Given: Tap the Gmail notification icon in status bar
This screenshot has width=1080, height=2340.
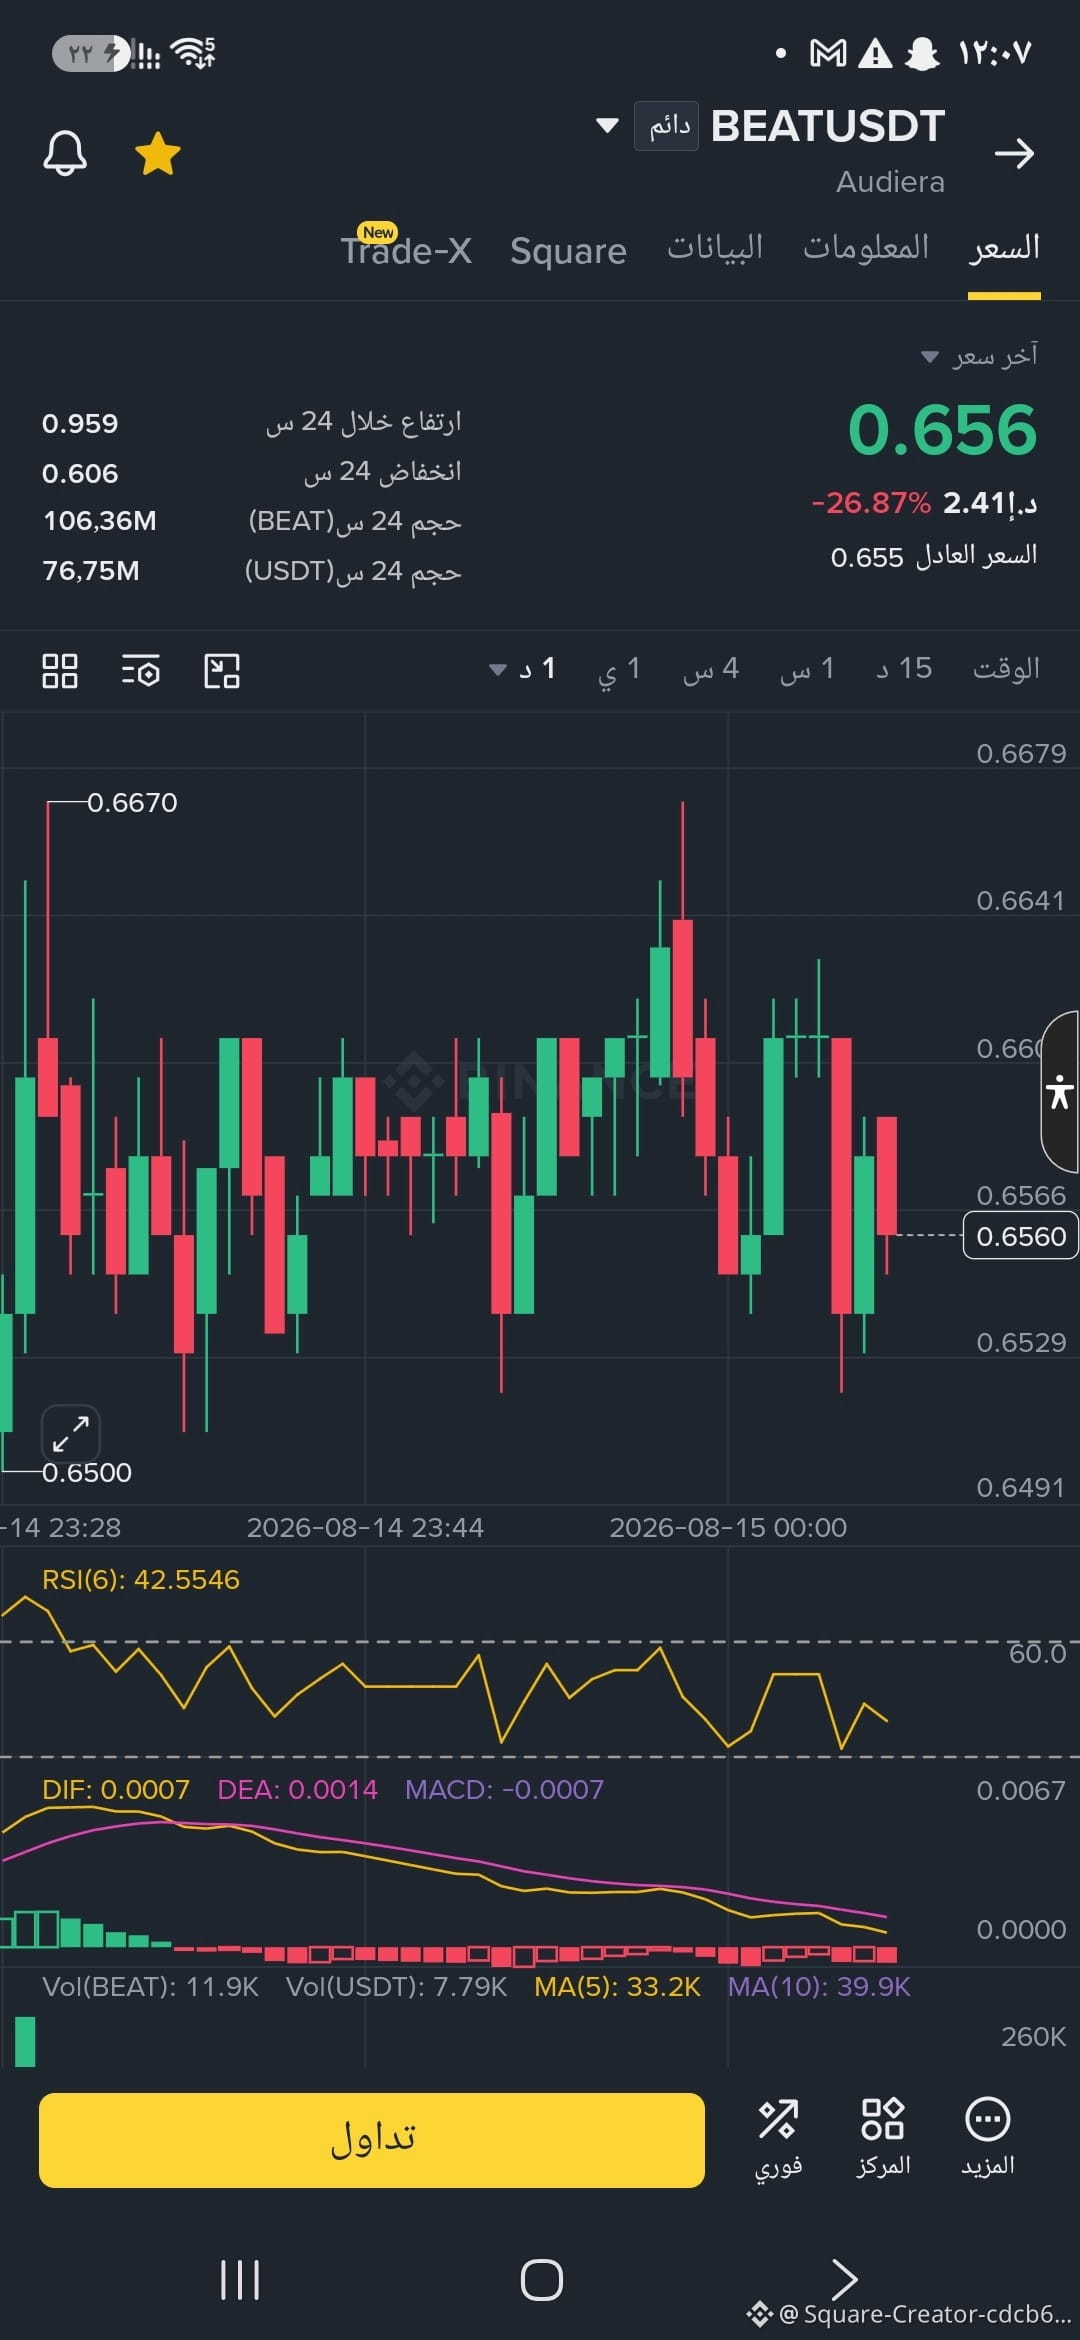Looking at the screenshot, I should [x=828, y=53].
